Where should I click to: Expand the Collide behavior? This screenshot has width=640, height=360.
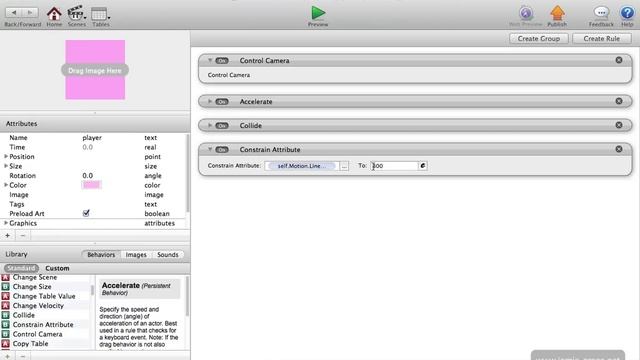click(x=210, y=125)
